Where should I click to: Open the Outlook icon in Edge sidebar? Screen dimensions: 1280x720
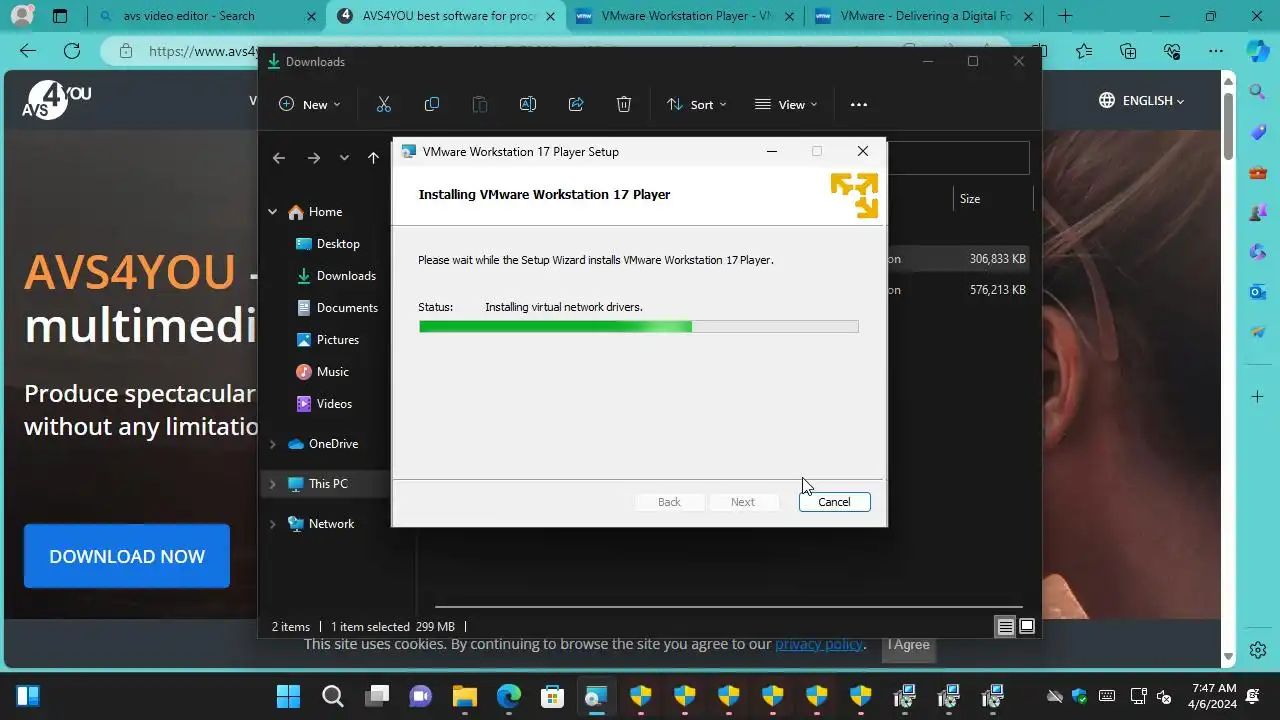click(x=1258, y=292)
